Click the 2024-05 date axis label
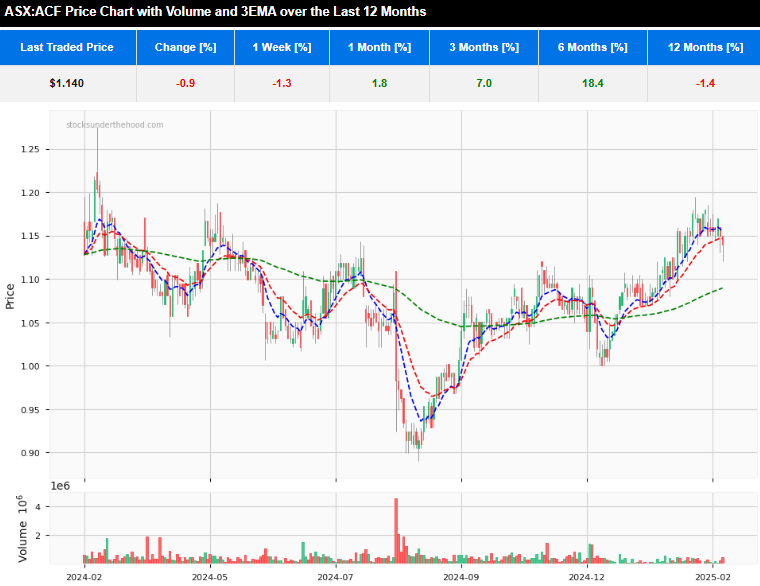 (210, 577)
